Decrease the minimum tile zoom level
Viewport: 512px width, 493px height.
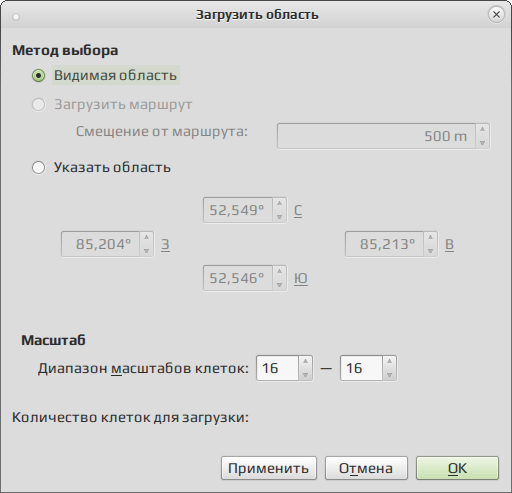(305, 374)
